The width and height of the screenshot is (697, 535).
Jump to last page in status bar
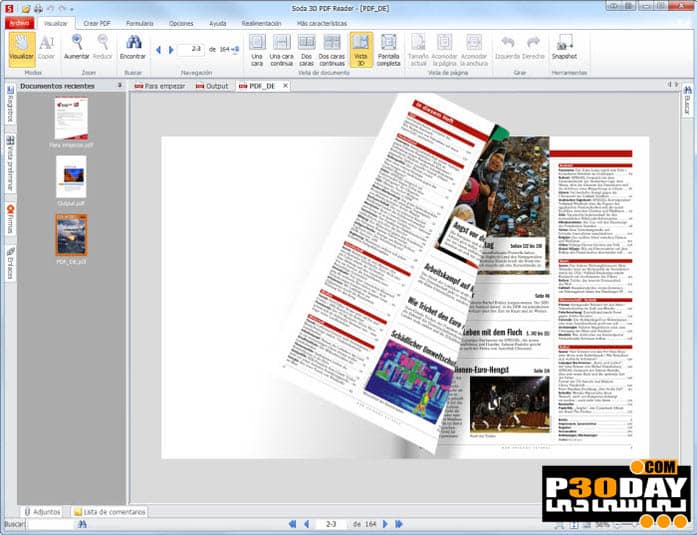tap(399, 524)
